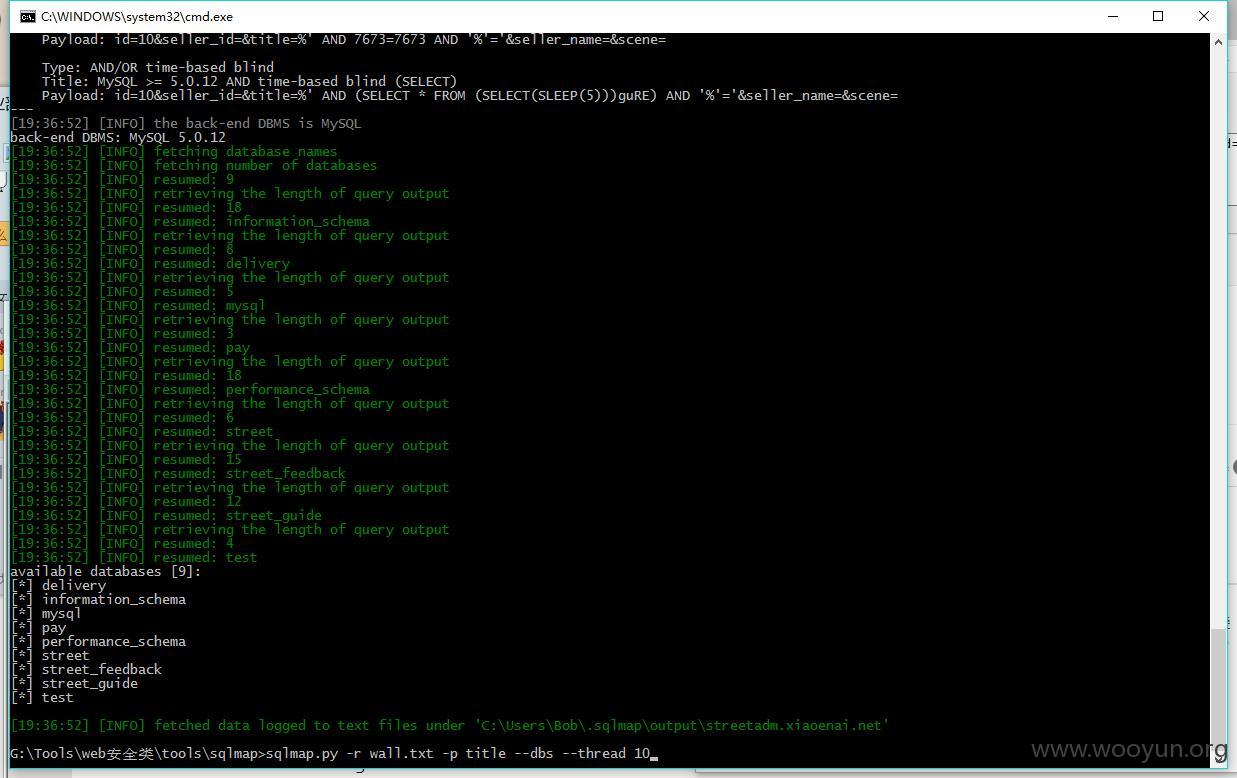Click the 'fetched data logged to text files' line
Image resolution: width=1237 pixels, height=778 pixels.
(x=450, y=725)
